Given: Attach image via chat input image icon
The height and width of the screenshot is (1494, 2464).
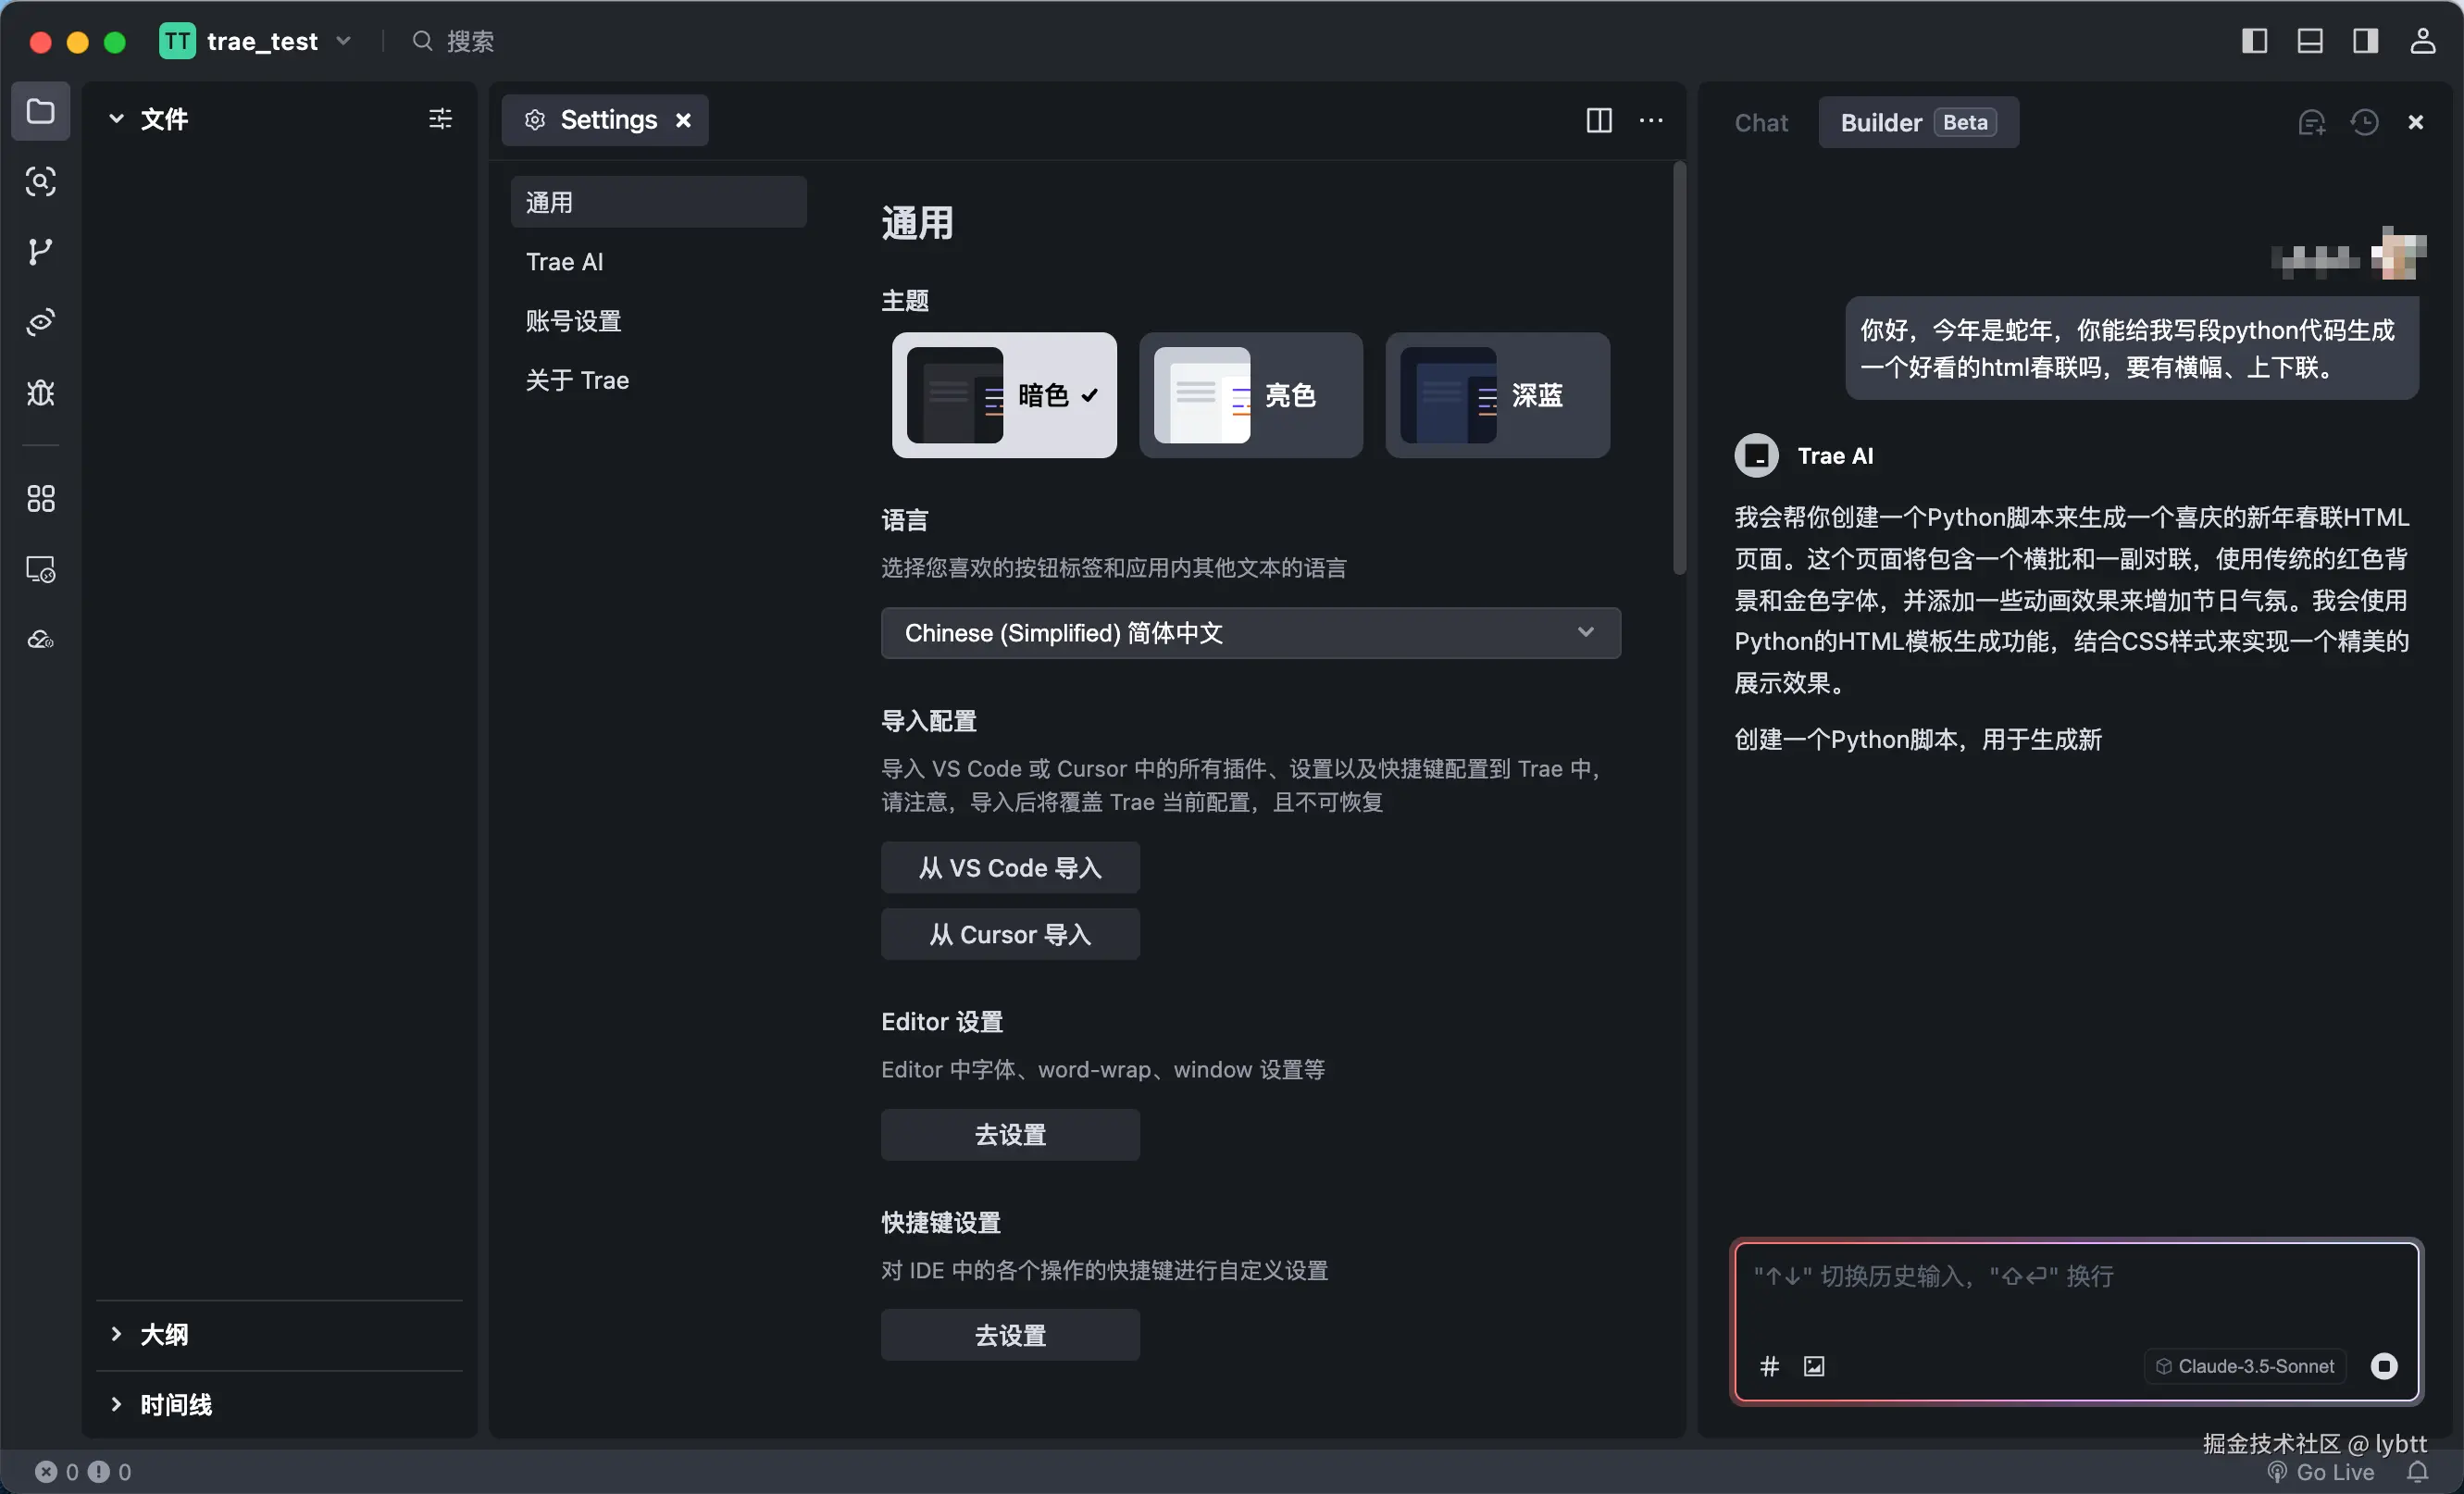Looking at the screenshot, I should point(1814,1366).
